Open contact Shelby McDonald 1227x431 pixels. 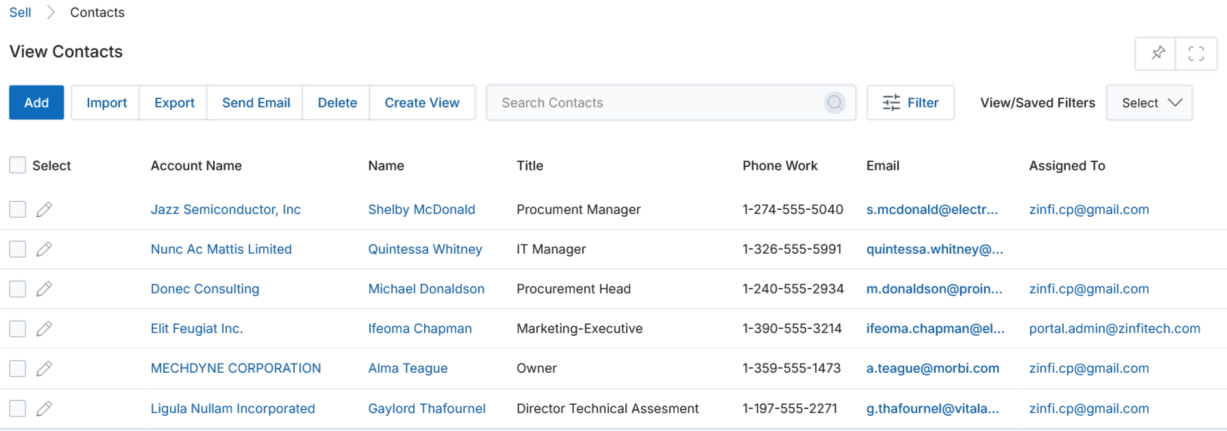[x=422, y=210]
